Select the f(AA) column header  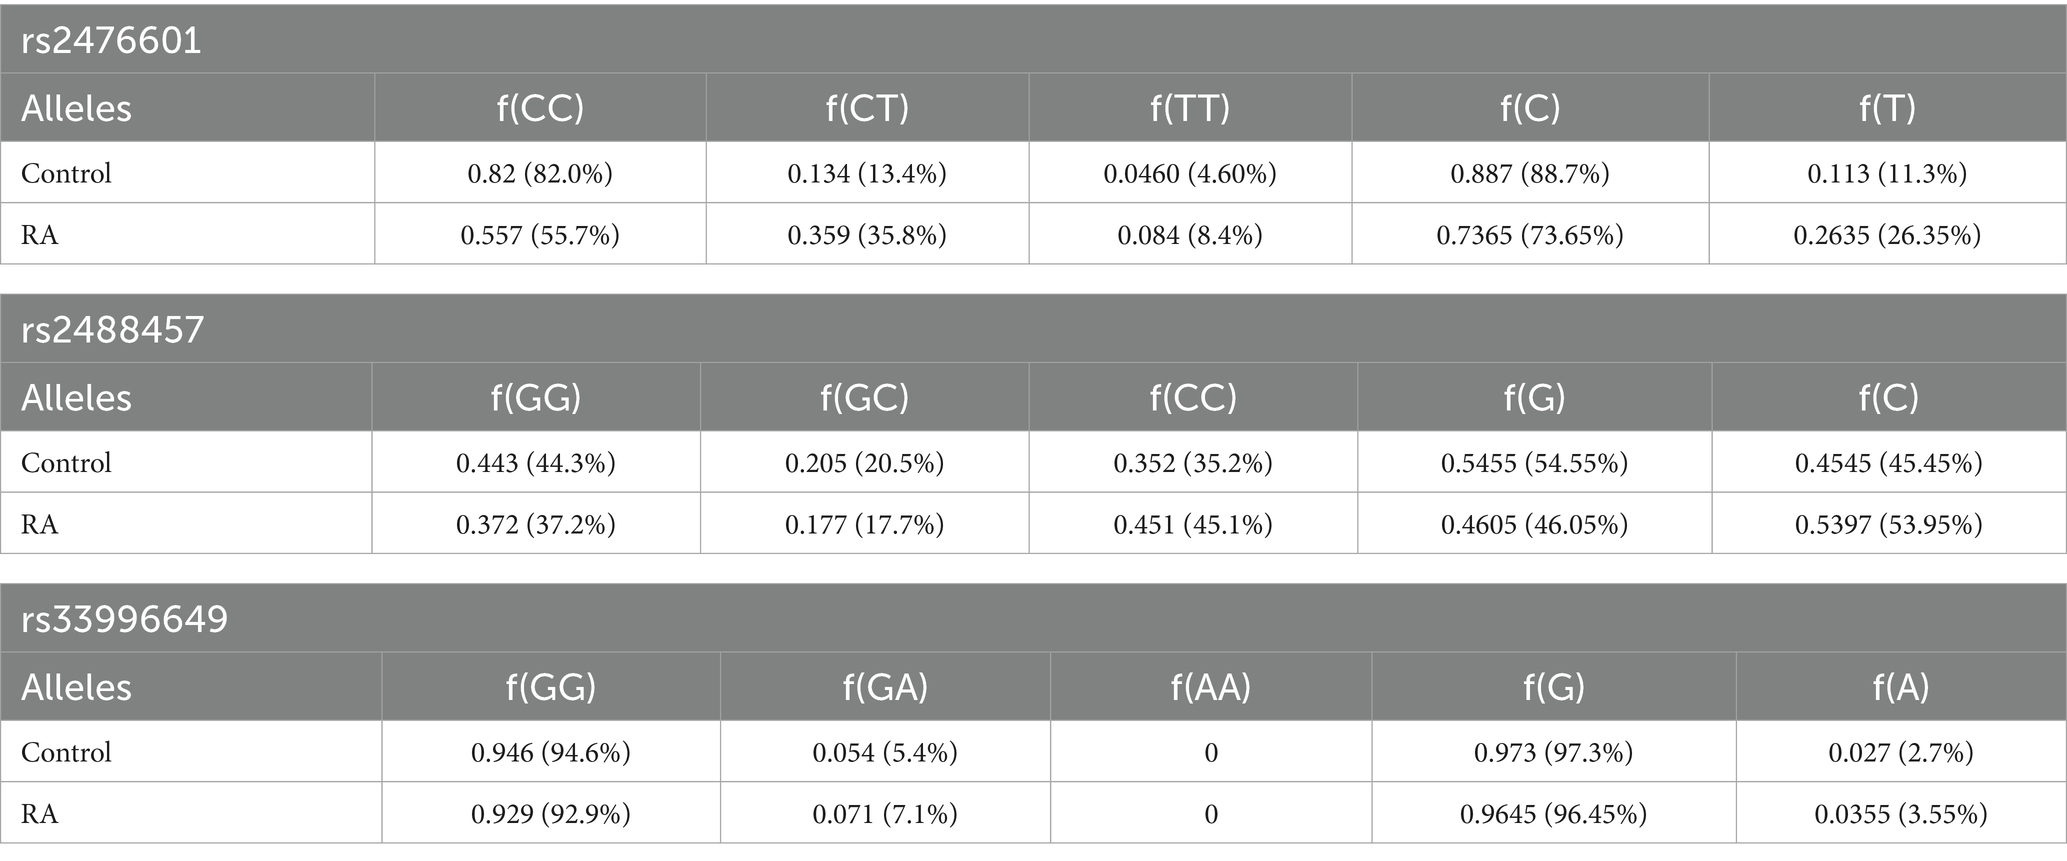click(x=1210, y=688)
